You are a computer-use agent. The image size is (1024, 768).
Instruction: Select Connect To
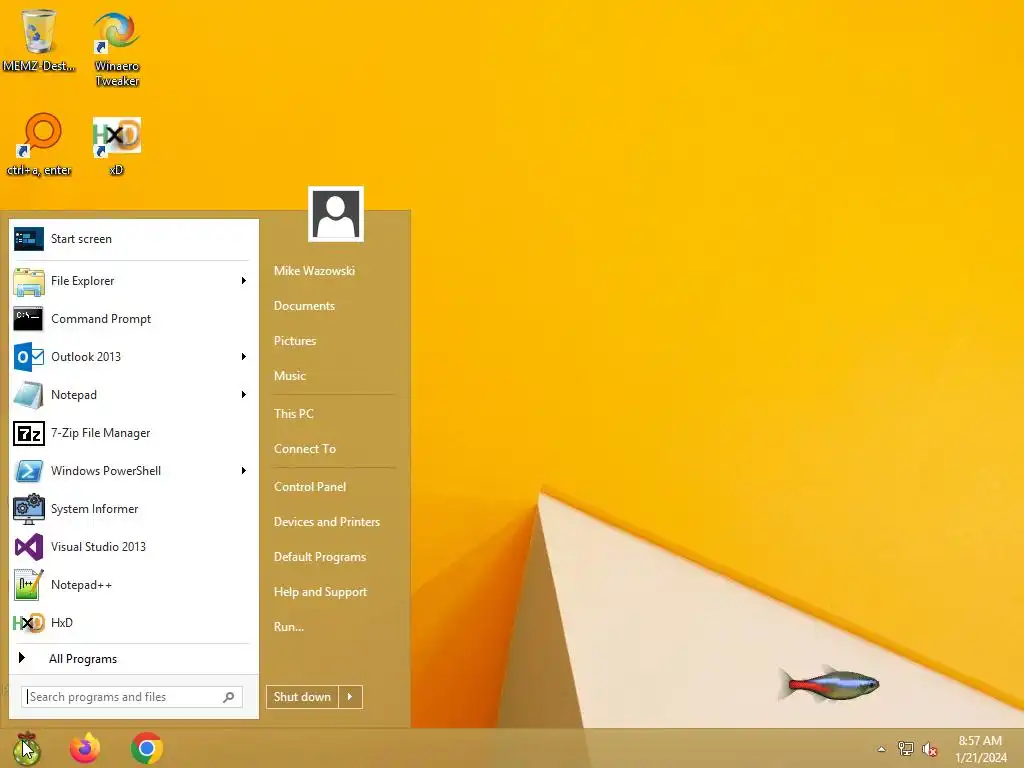click(305, 449)
